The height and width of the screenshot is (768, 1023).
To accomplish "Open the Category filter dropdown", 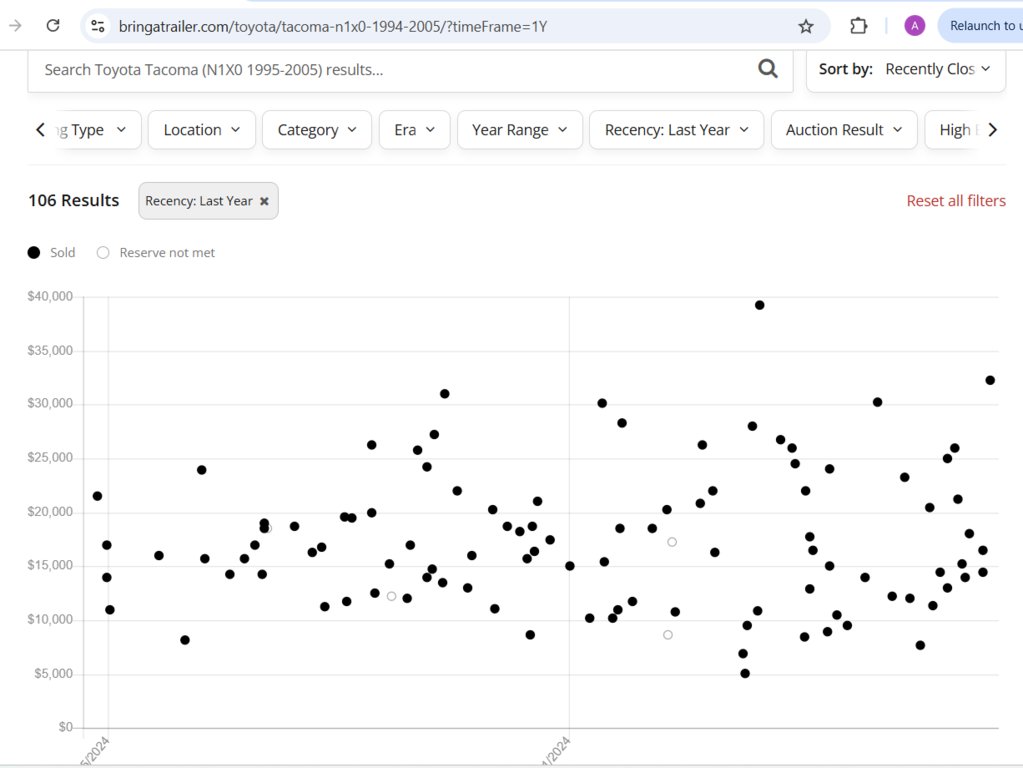I will pos(317,130).
